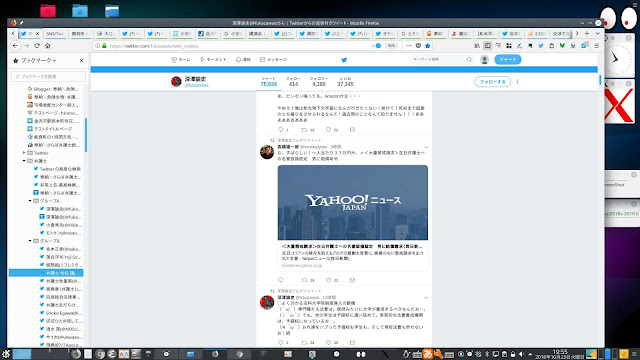Viewport: 640px width, 360px height.
Task: Retweet the bottom tweet by 深澤諭史
Action: pos(304,342)
